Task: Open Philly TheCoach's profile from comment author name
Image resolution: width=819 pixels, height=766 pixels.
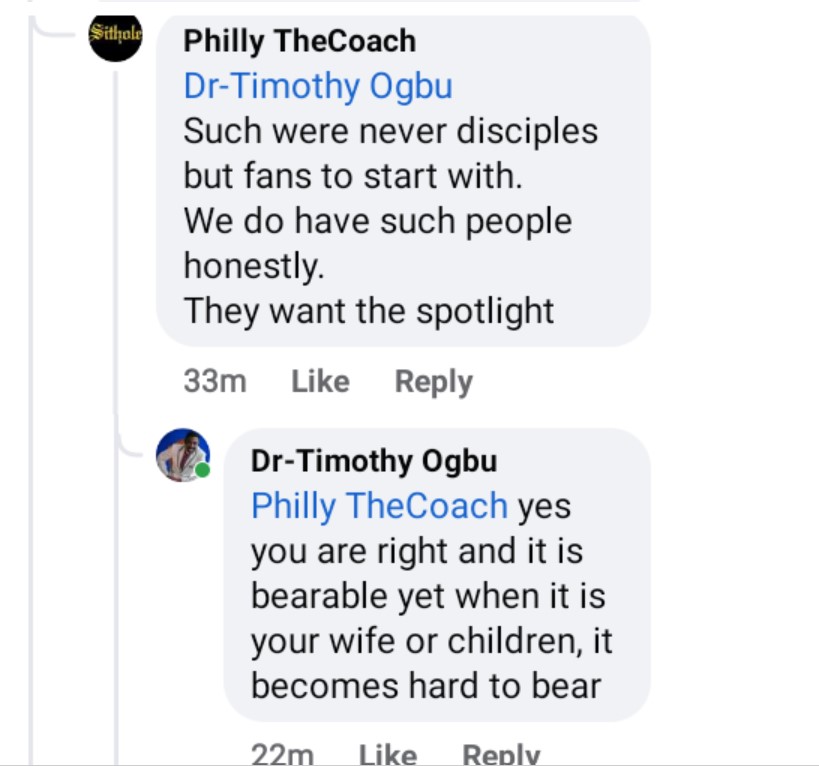Action: click(299, 41)
